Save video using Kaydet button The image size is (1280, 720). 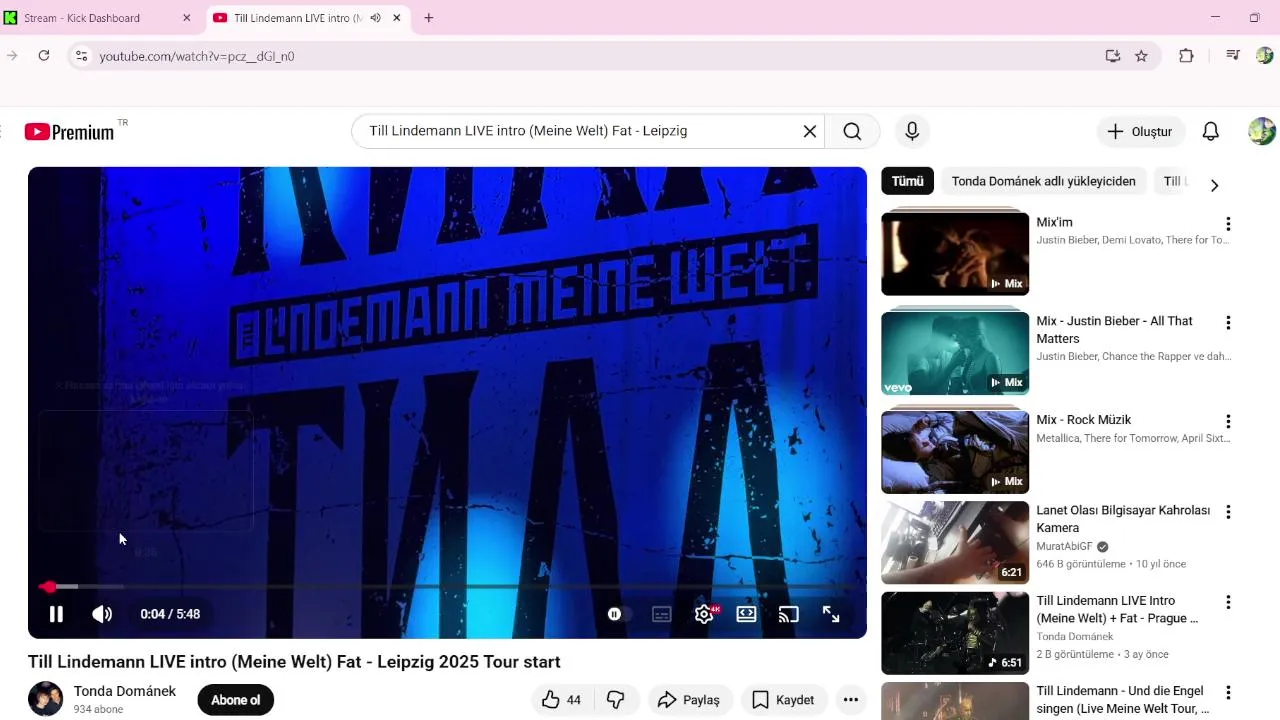tap(783, 700)
